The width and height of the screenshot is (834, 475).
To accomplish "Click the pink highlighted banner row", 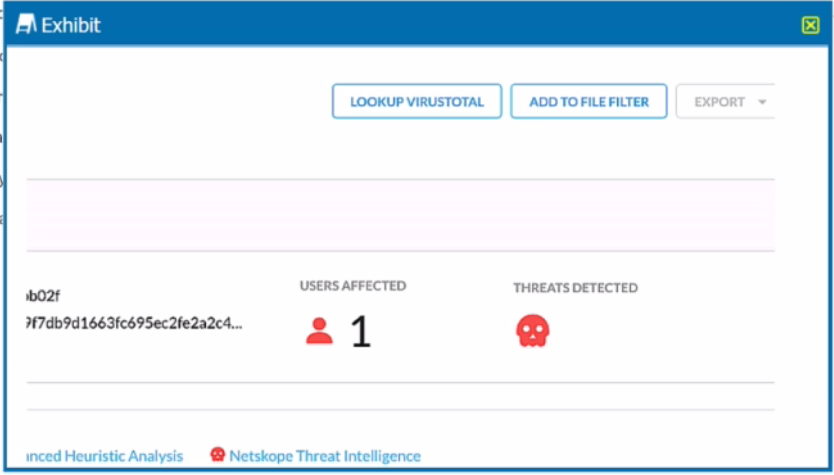I will (x=400, y=215).
